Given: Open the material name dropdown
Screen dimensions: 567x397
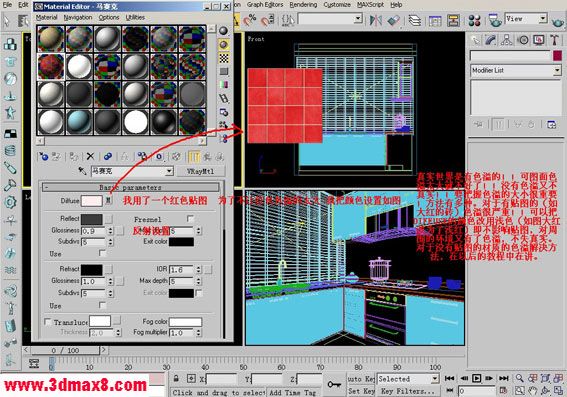Looking at the screenshot, I should (x=169, y=171).
